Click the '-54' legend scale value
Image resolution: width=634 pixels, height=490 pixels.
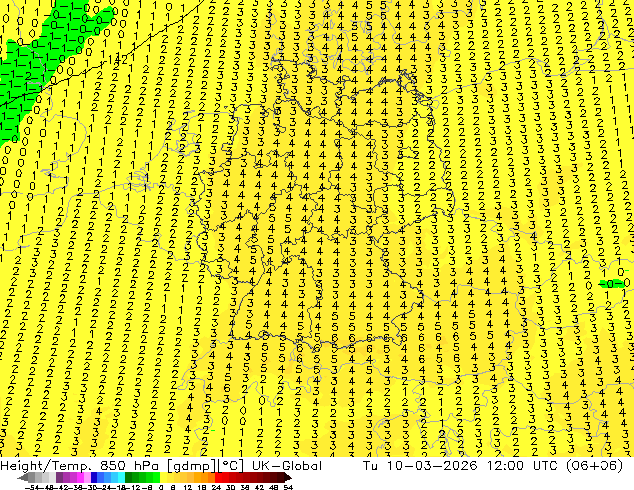tap(32, 487)
